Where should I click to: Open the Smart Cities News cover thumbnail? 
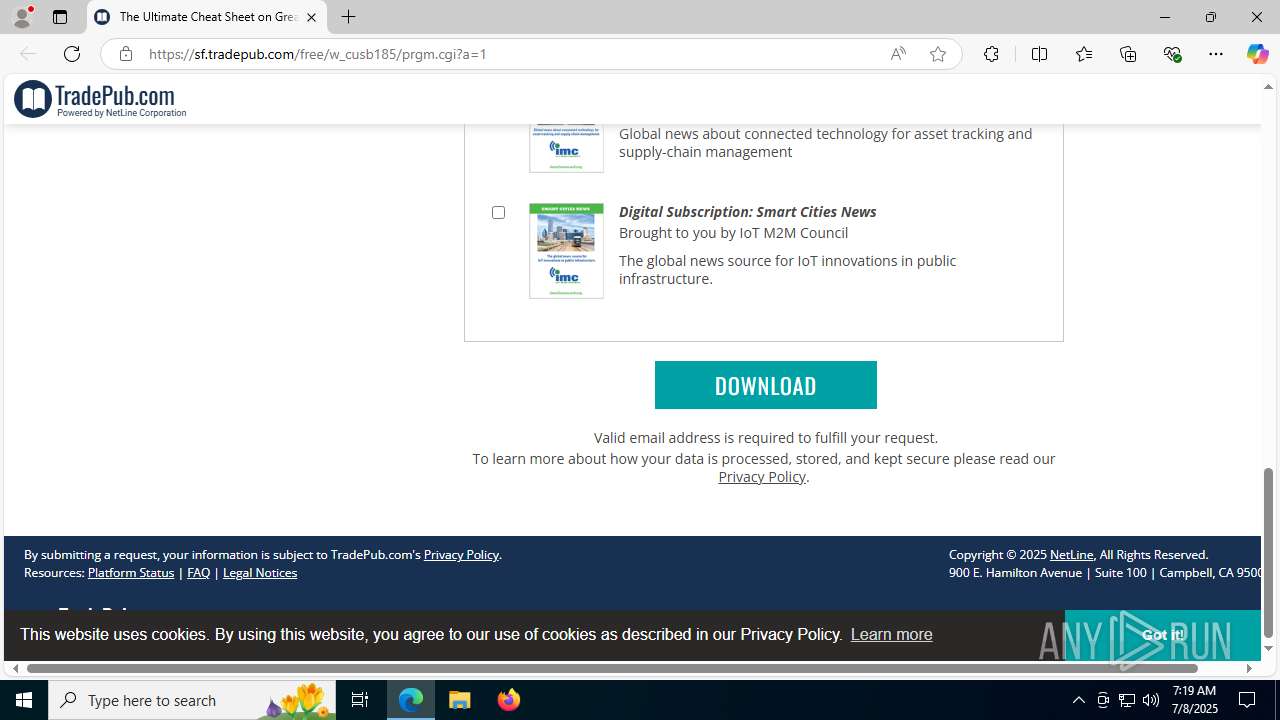566,251
